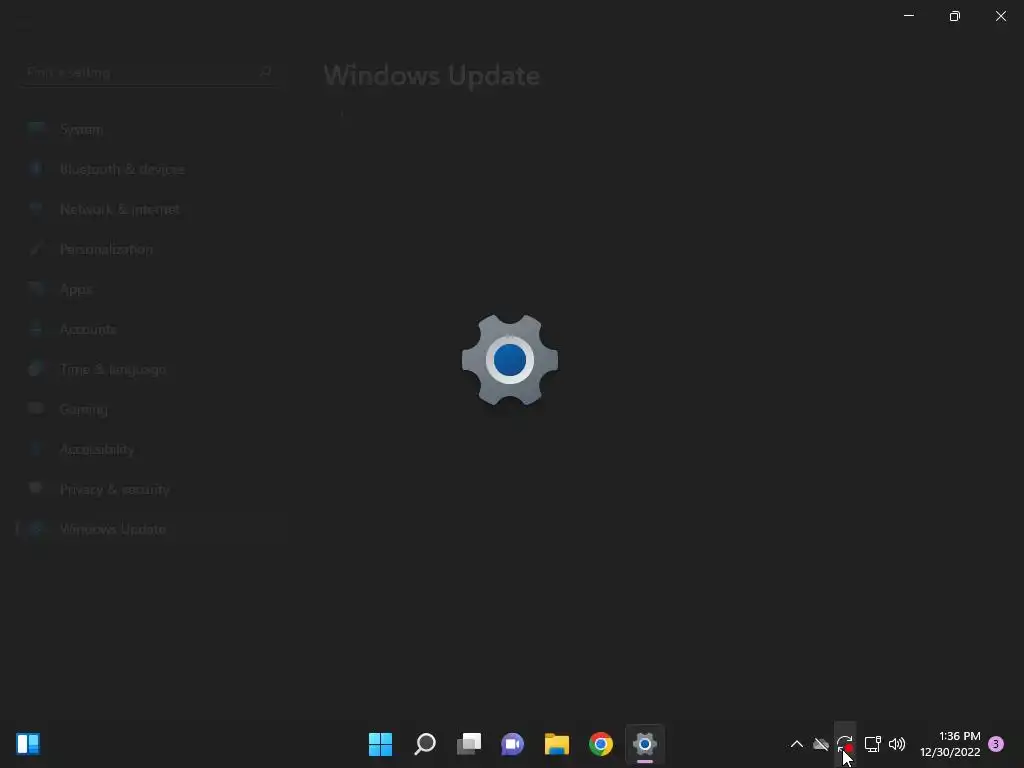Show hidden system tray icons
Screen dimensions: 1024x768
tap(797, 744)
